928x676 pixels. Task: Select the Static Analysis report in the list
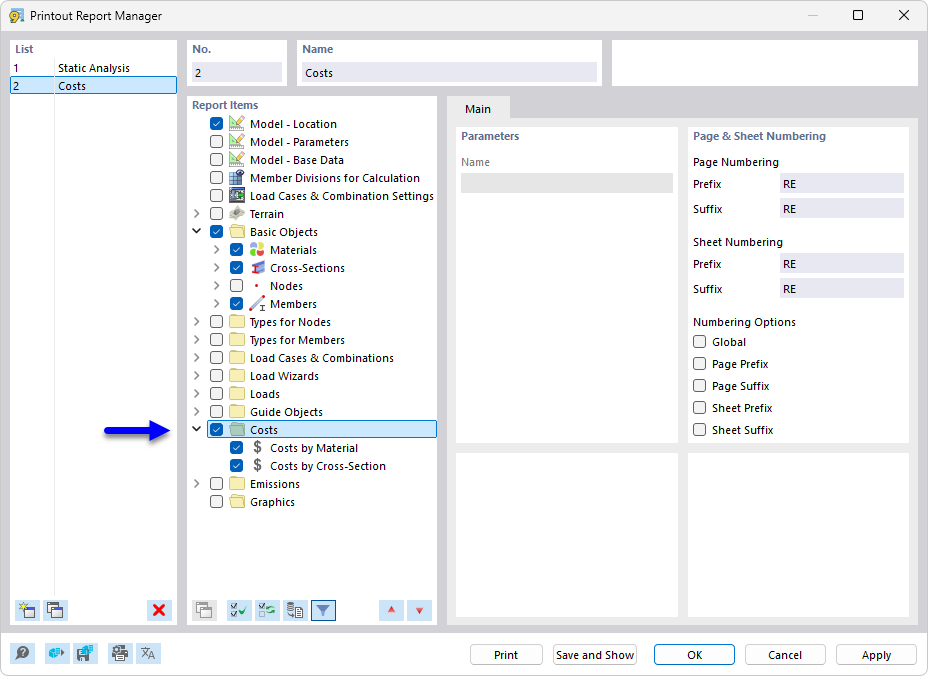point(90,68)
